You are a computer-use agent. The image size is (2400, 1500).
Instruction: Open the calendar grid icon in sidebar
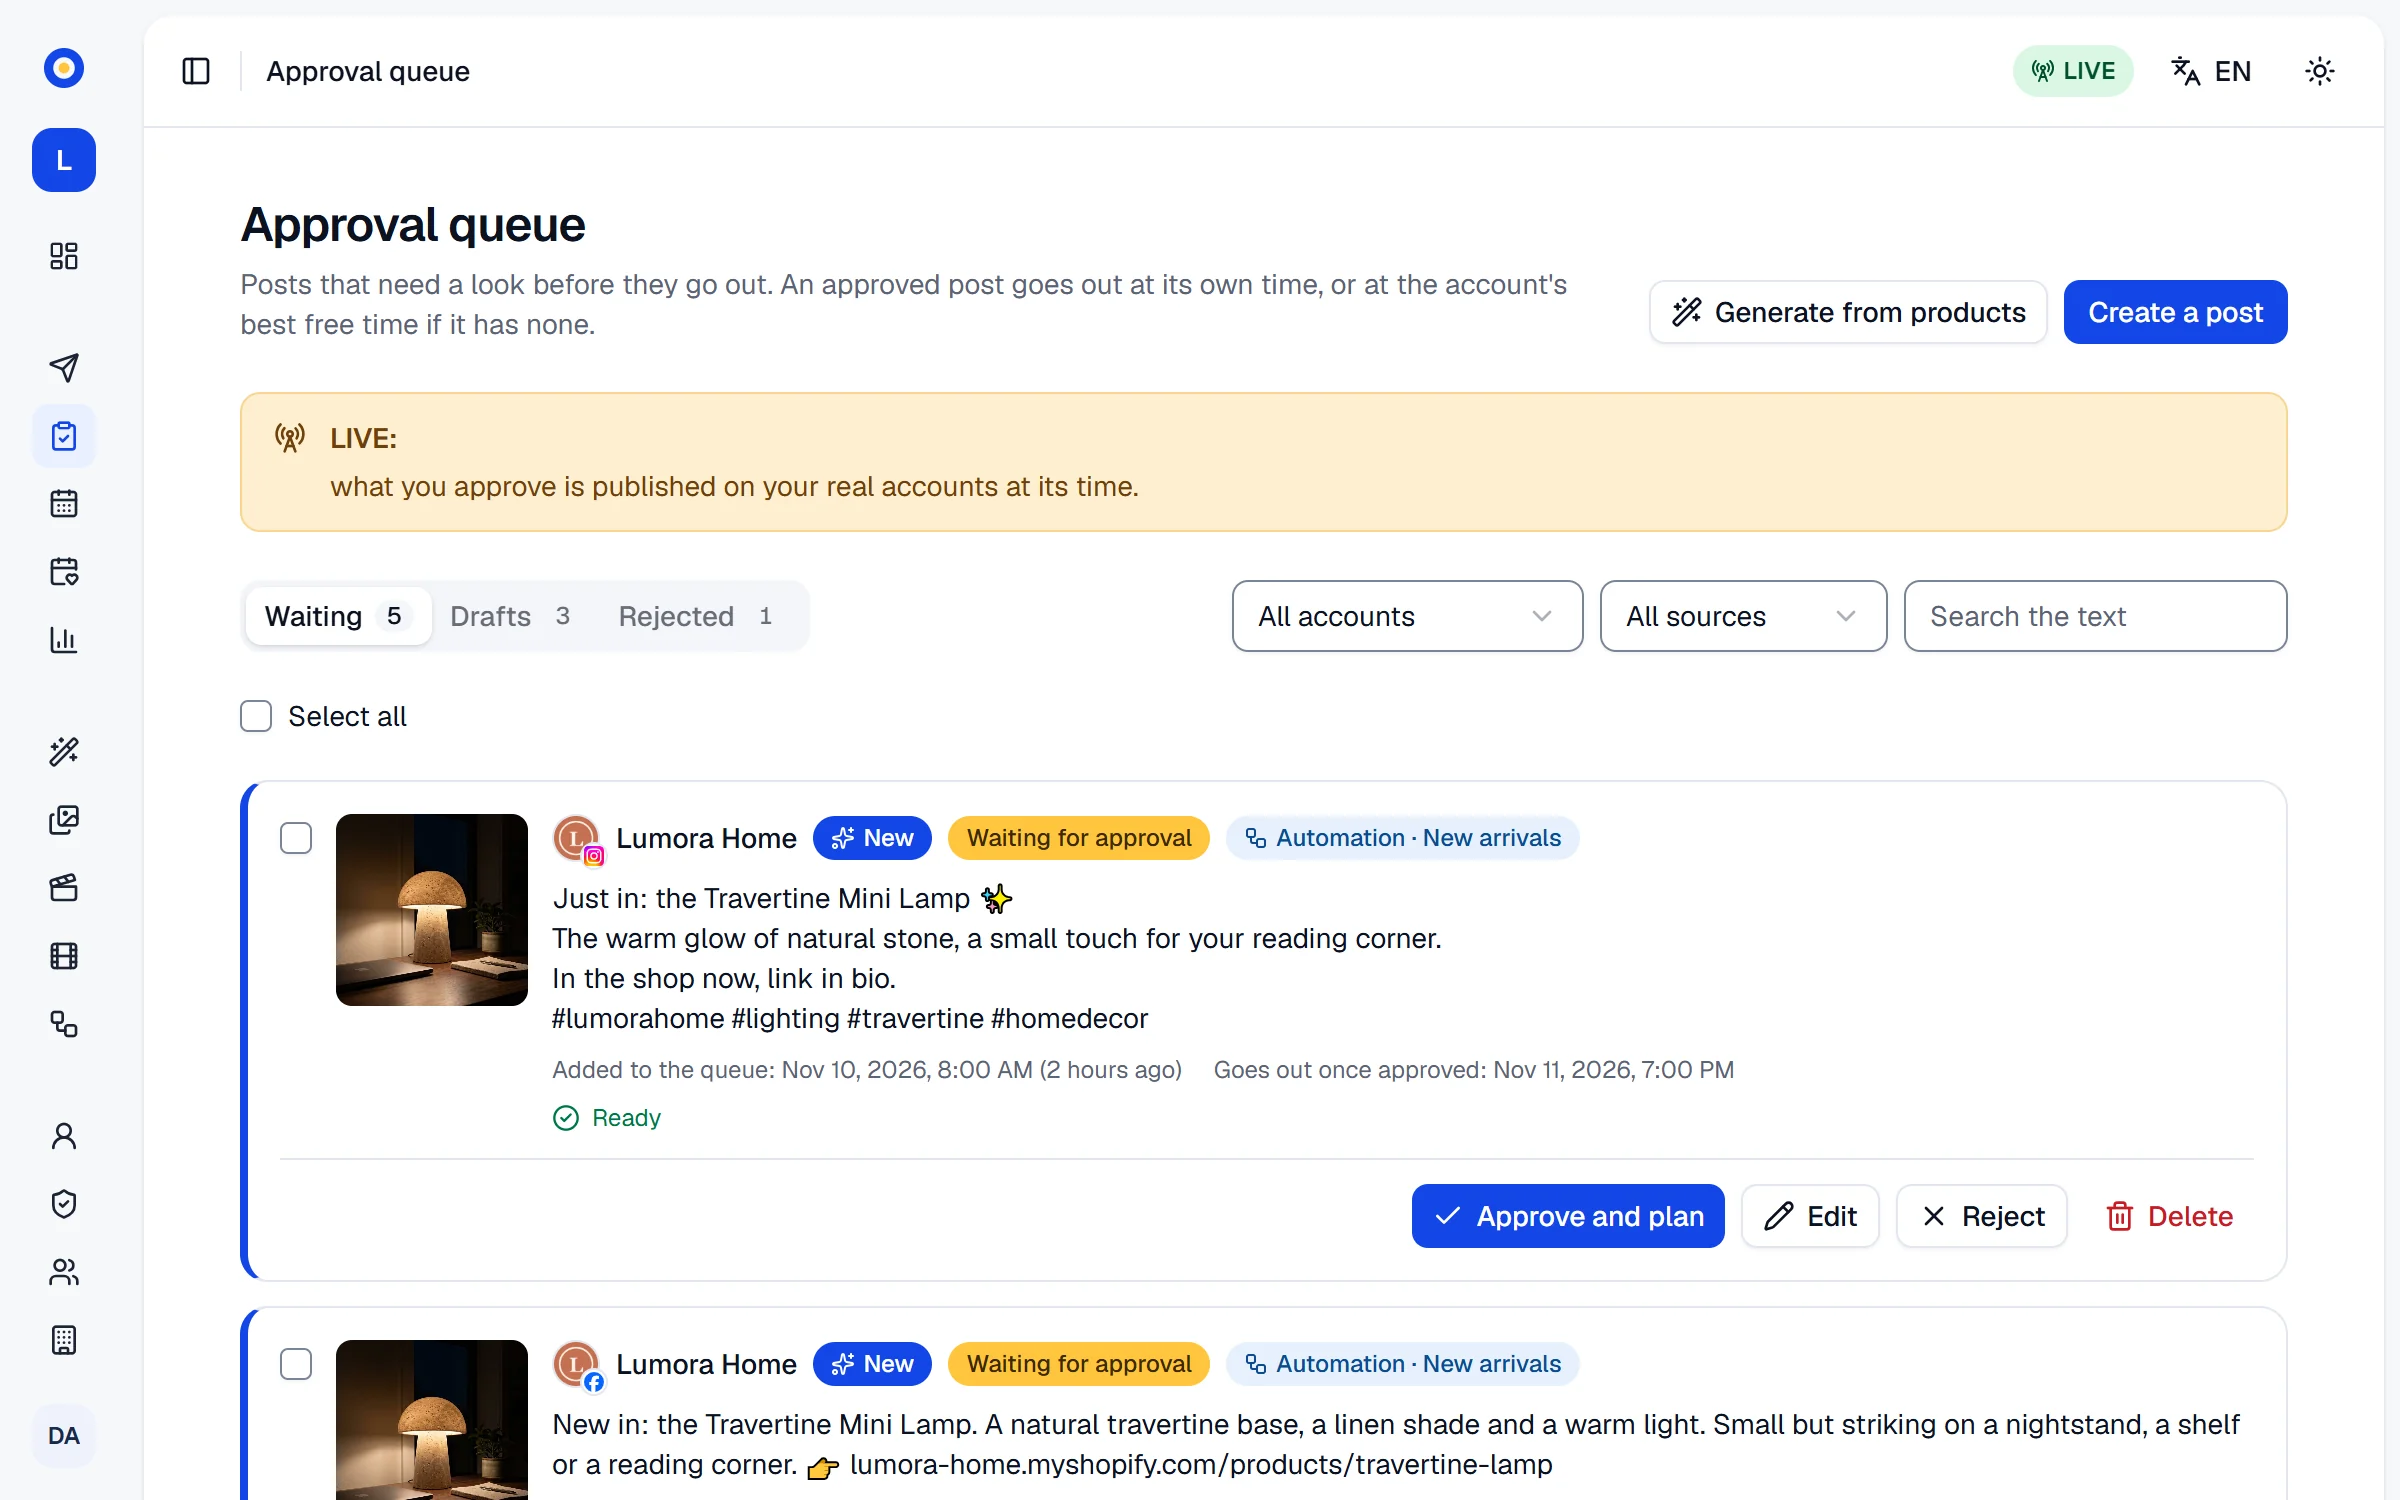pos(64,503)
